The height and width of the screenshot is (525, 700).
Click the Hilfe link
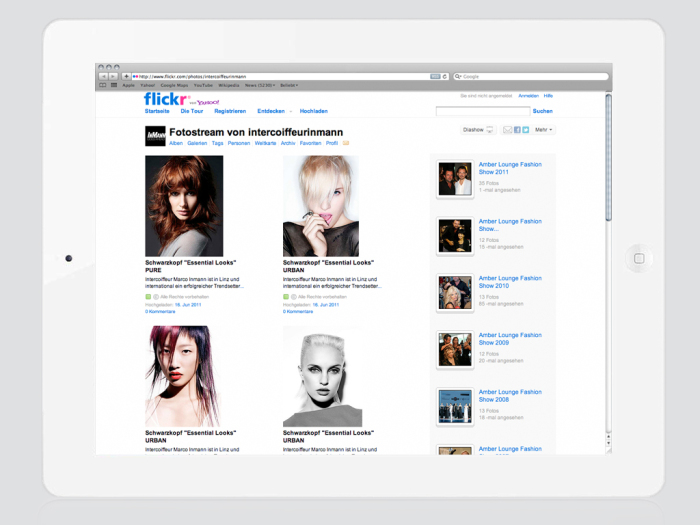tap(548, 96)
